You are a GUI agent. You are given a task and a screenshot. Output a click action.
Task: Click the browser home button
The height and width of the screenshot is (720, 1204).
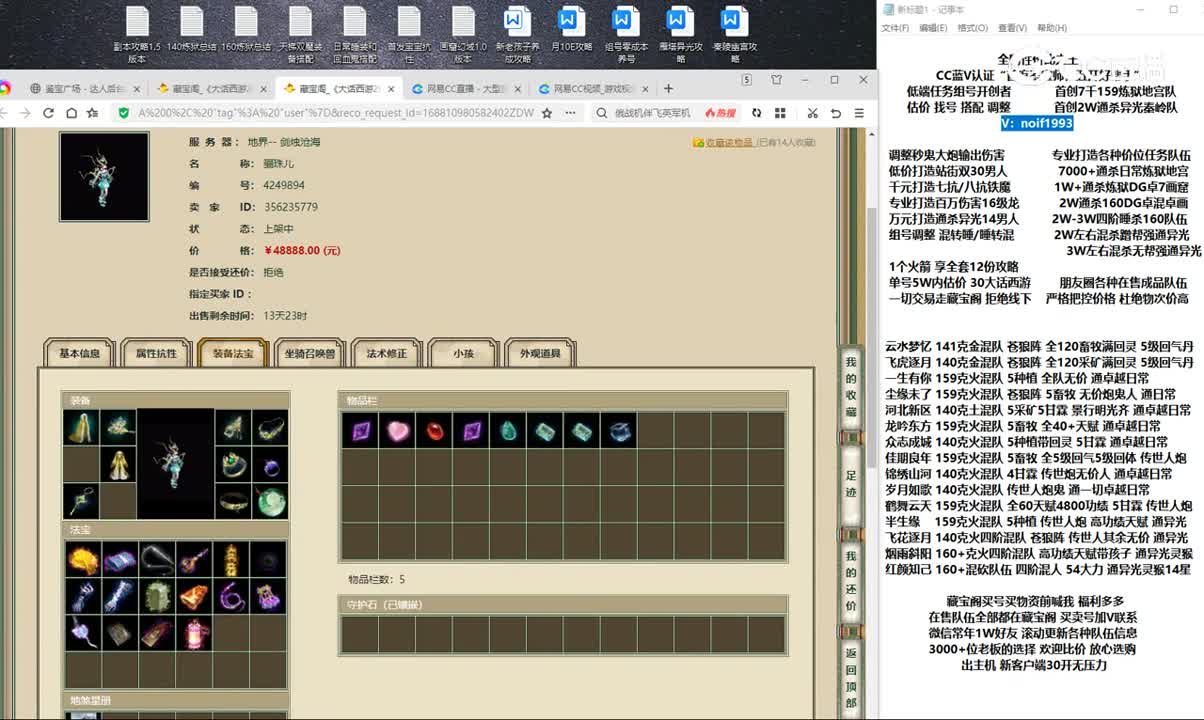click(x=70, y=113)
